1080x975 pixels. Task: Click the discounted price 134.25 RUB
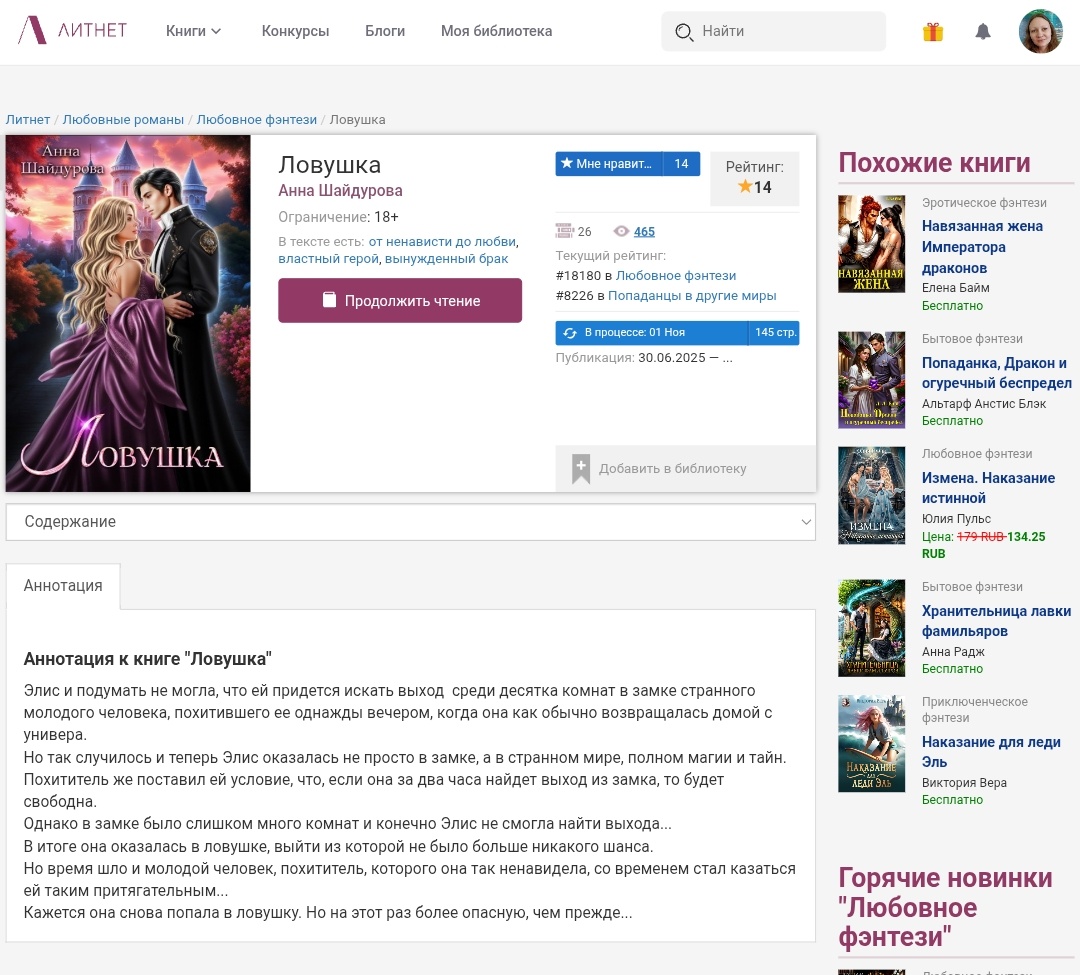[x=984, y=545]
